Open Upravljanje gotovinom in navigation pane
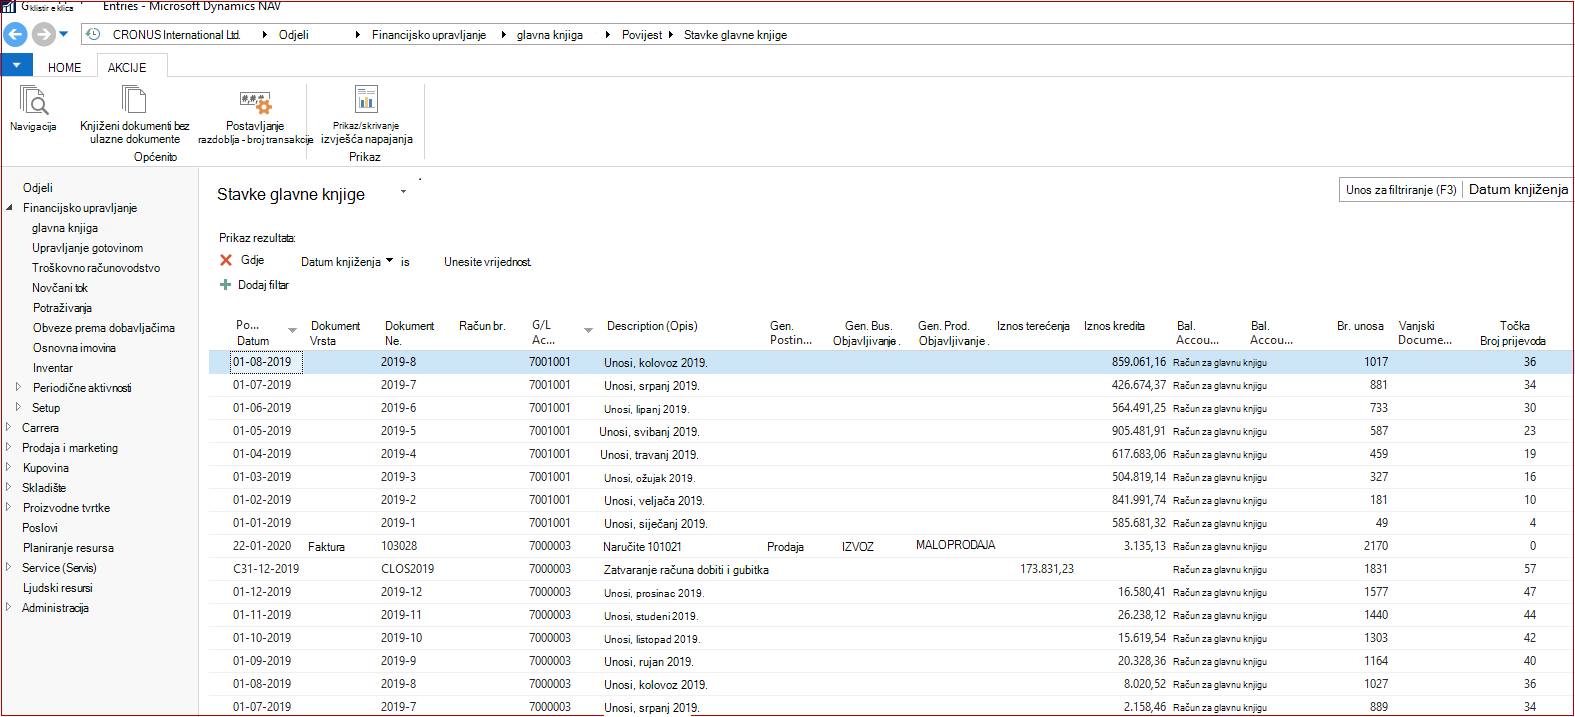This screenshot has width=1575, height=717. (x=87, y=248)
